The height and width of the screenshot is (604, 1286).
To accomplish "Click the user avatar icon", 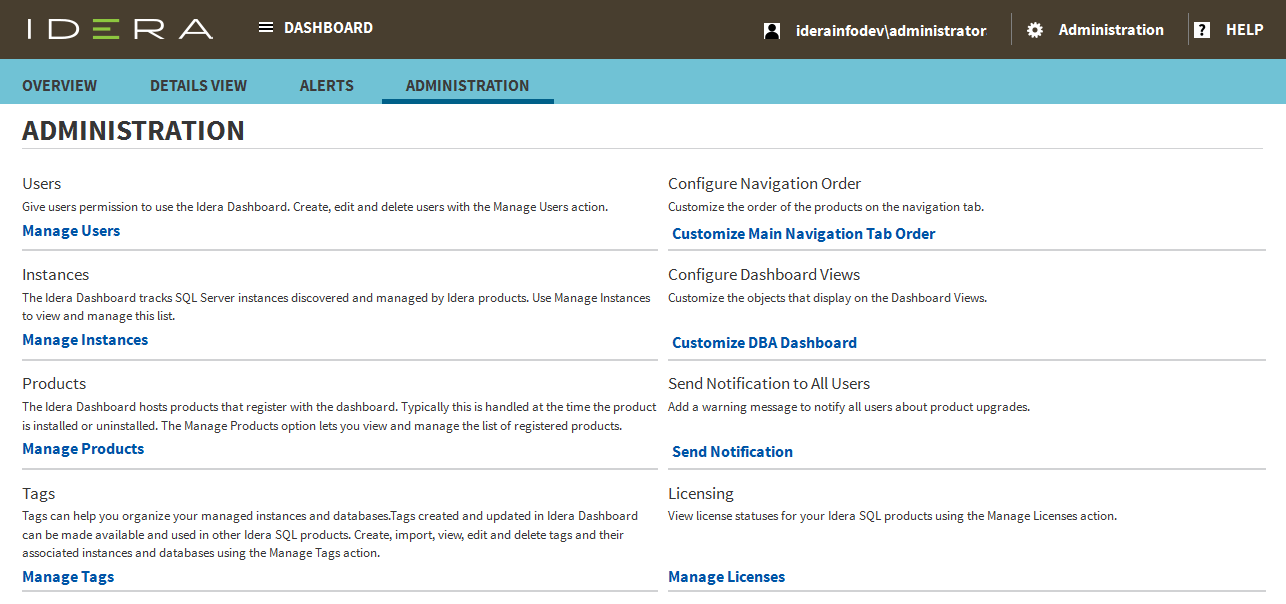I will point(771,31).
